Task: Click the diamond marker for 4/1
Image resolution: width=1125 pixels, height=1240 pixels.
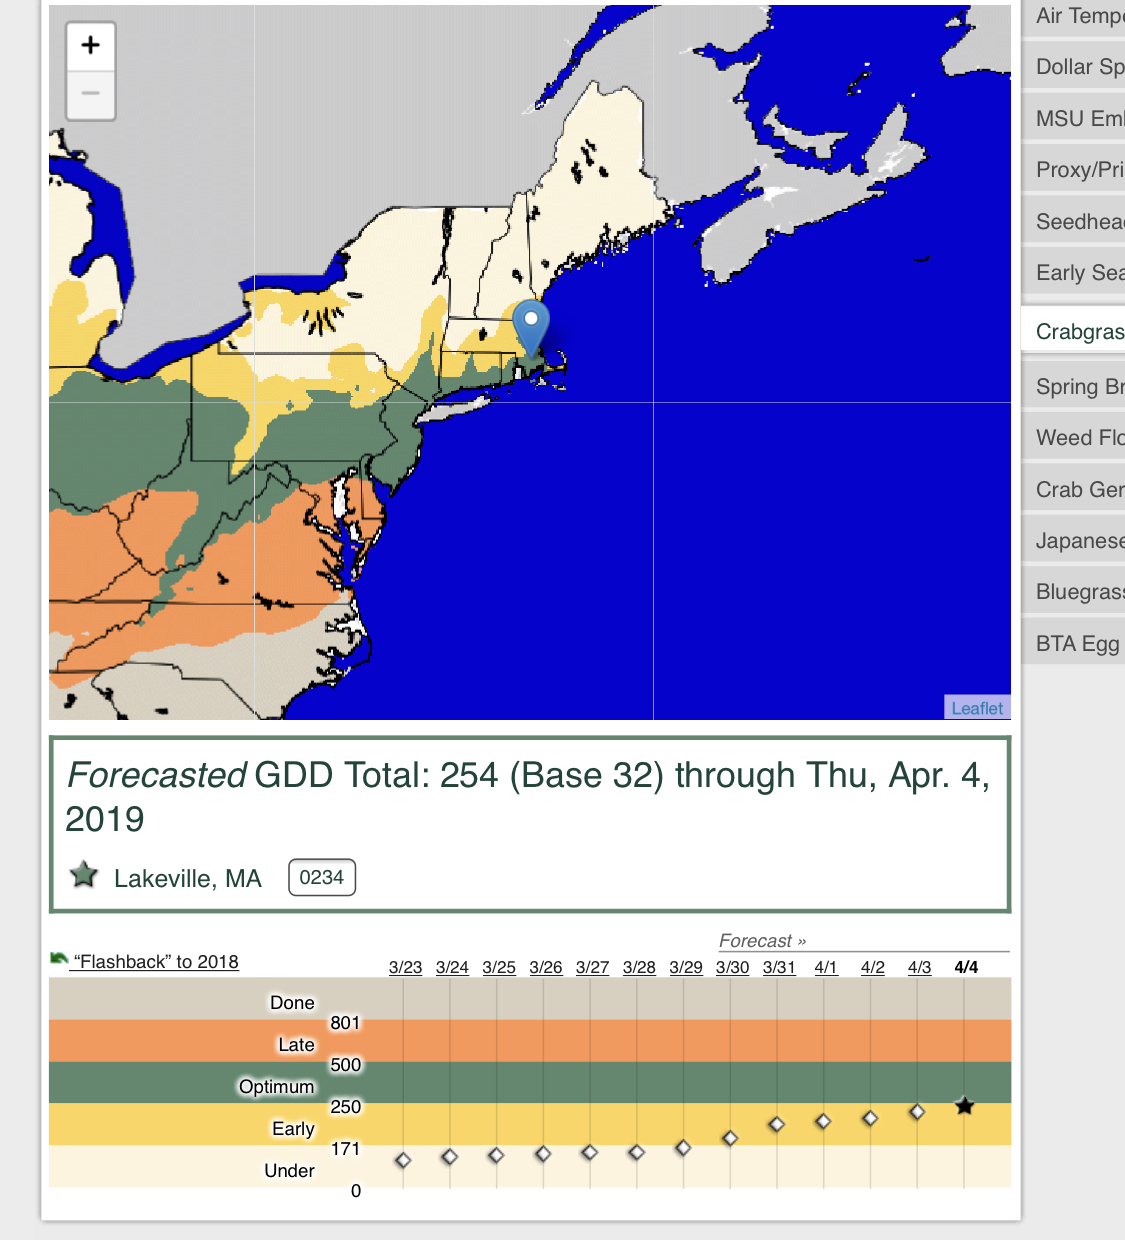Action: (823, 1121)
